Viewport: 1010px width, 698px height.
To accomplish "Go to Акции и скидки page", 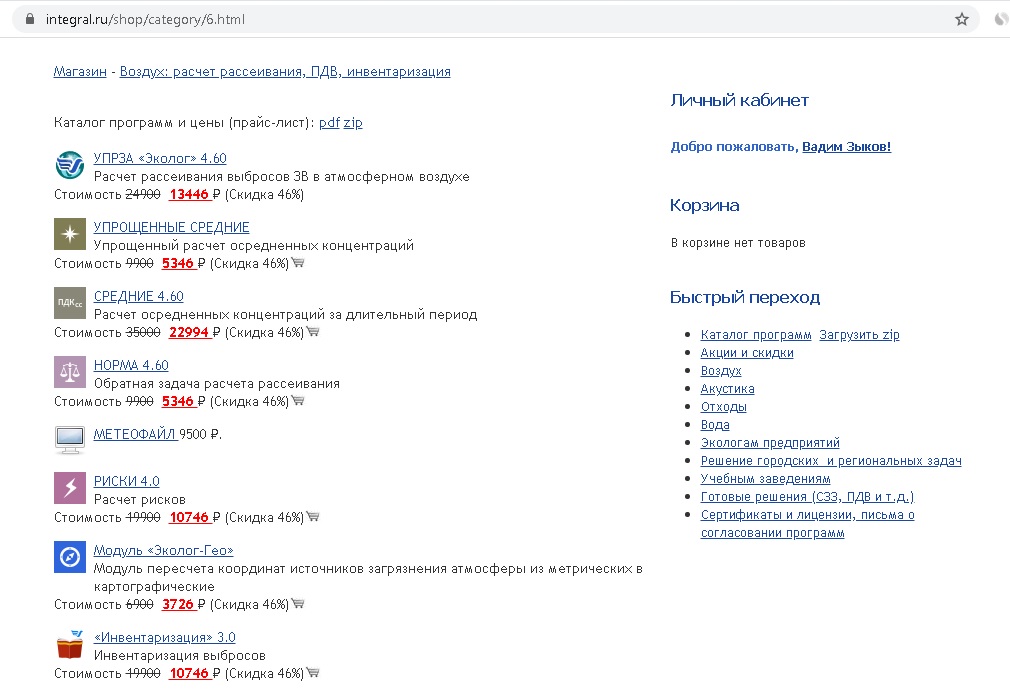I will point(747,353).
